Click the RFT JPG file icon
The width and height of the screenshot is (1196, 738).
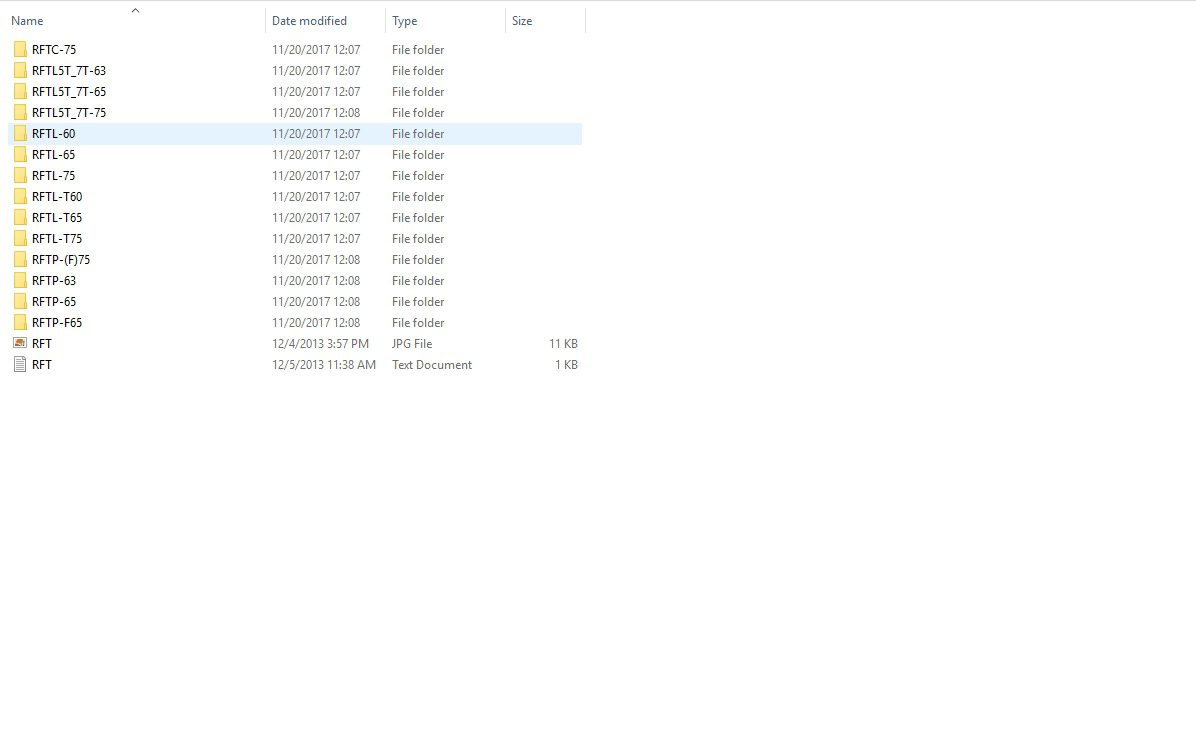(x=20, y=344)
